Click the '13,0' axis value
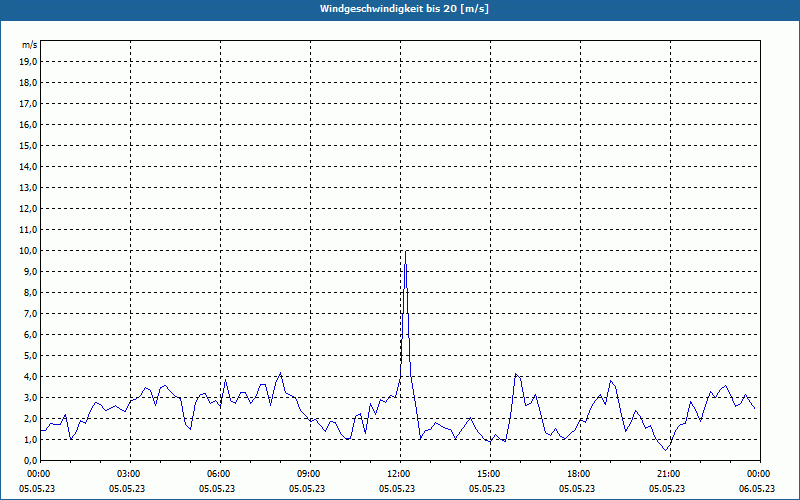This screenshot has height=500, width=800. click(x=28, y=188)
